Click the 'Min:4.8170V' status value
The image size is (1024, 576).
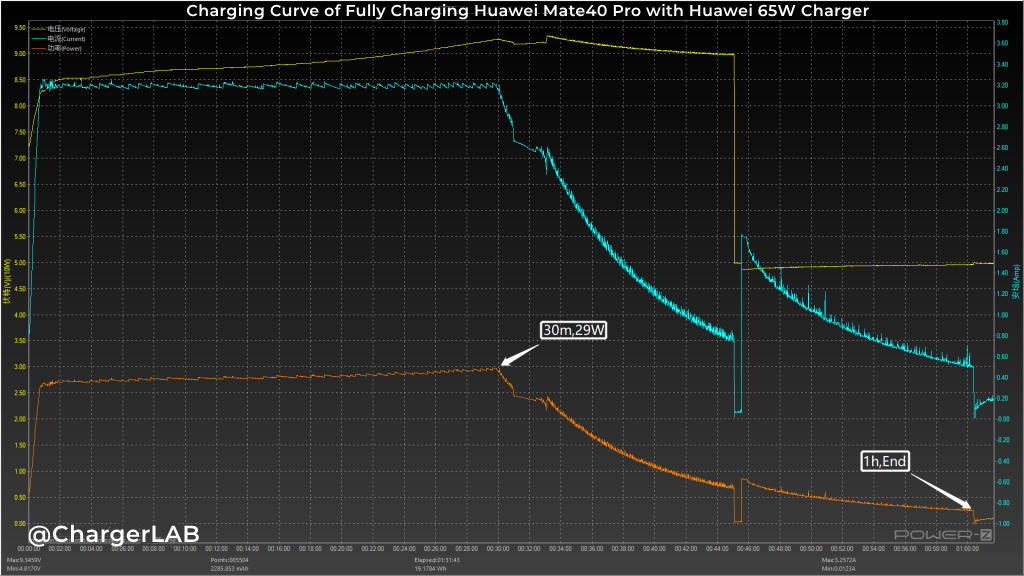click(x=24, y=568)
